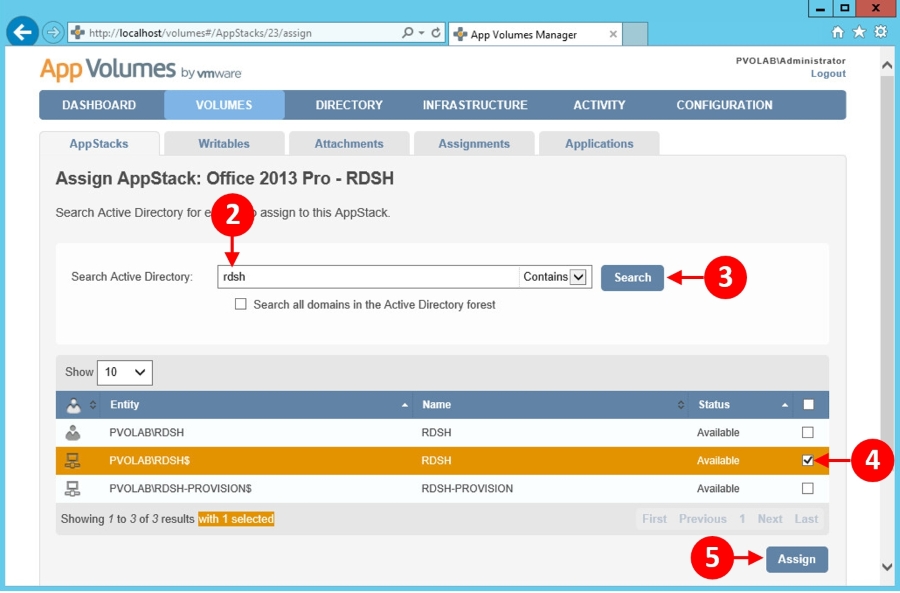Click the Logout link
The image size is (900, 593).
pos(829,73)
